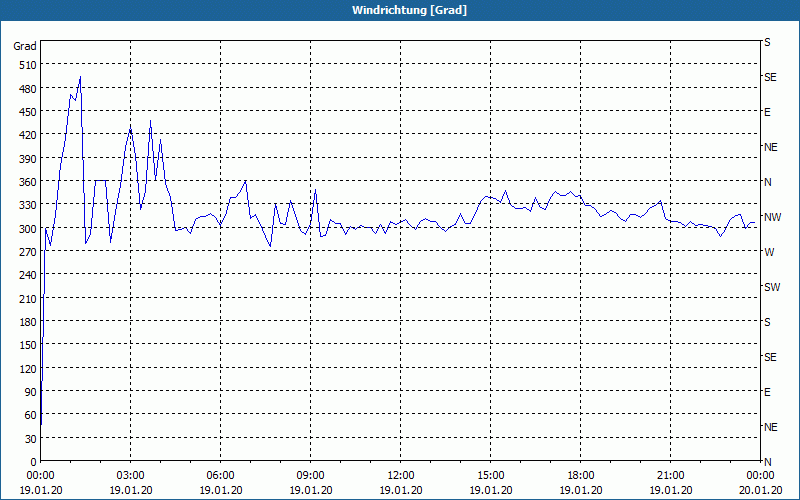Select the "06:00" time label
This screenshot has height=500, width=800.
[220, 476]
